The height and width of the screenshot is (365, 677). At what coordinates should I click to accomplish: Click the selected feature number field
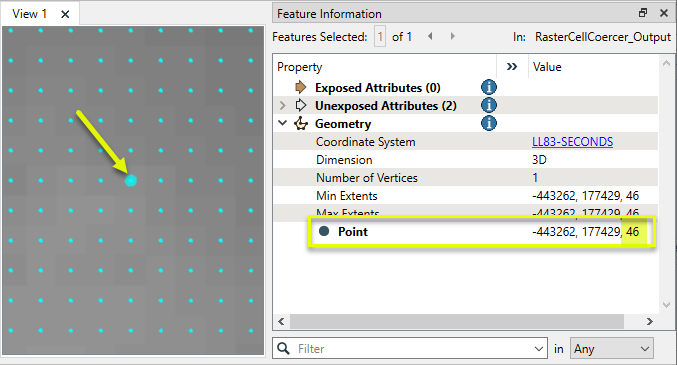coord(380,37)
